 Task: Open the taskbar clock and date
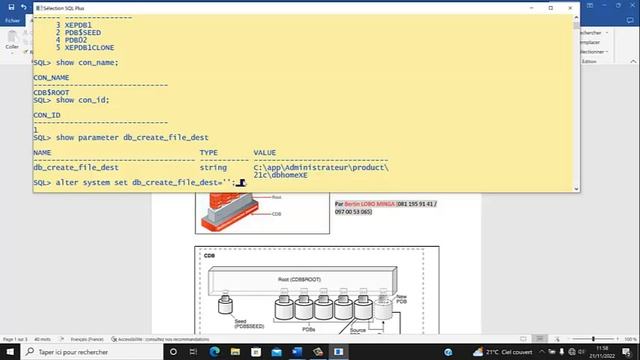(602, 352)
